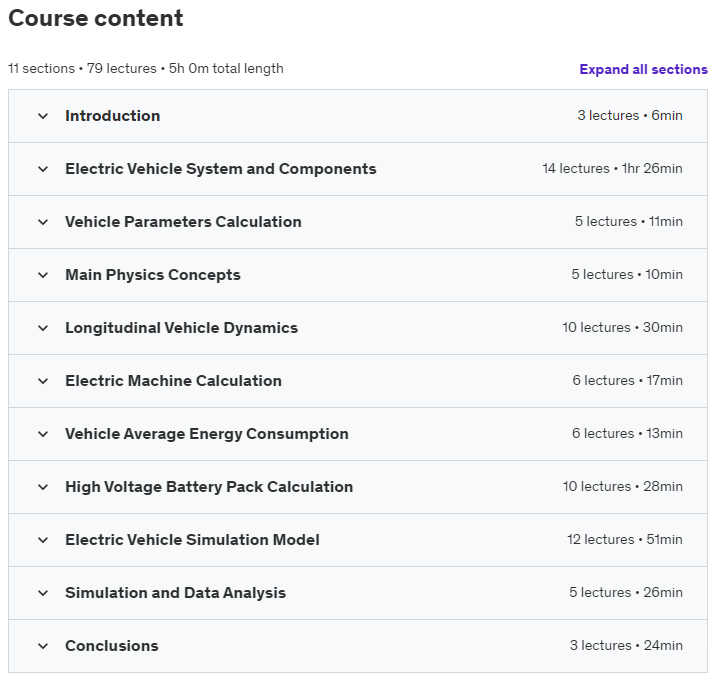Click '3 lectures • 6min' text

pyautogui.click(x=630, y=115)
